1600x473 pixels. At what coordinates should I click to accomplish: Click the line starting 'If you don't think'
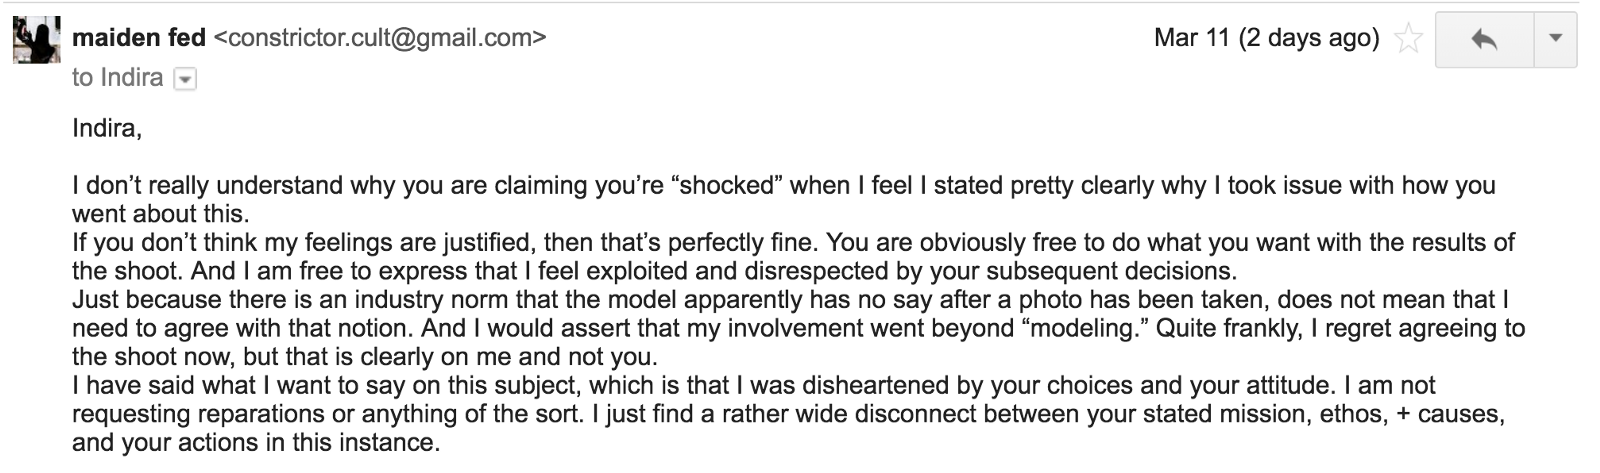click(794, 243)
